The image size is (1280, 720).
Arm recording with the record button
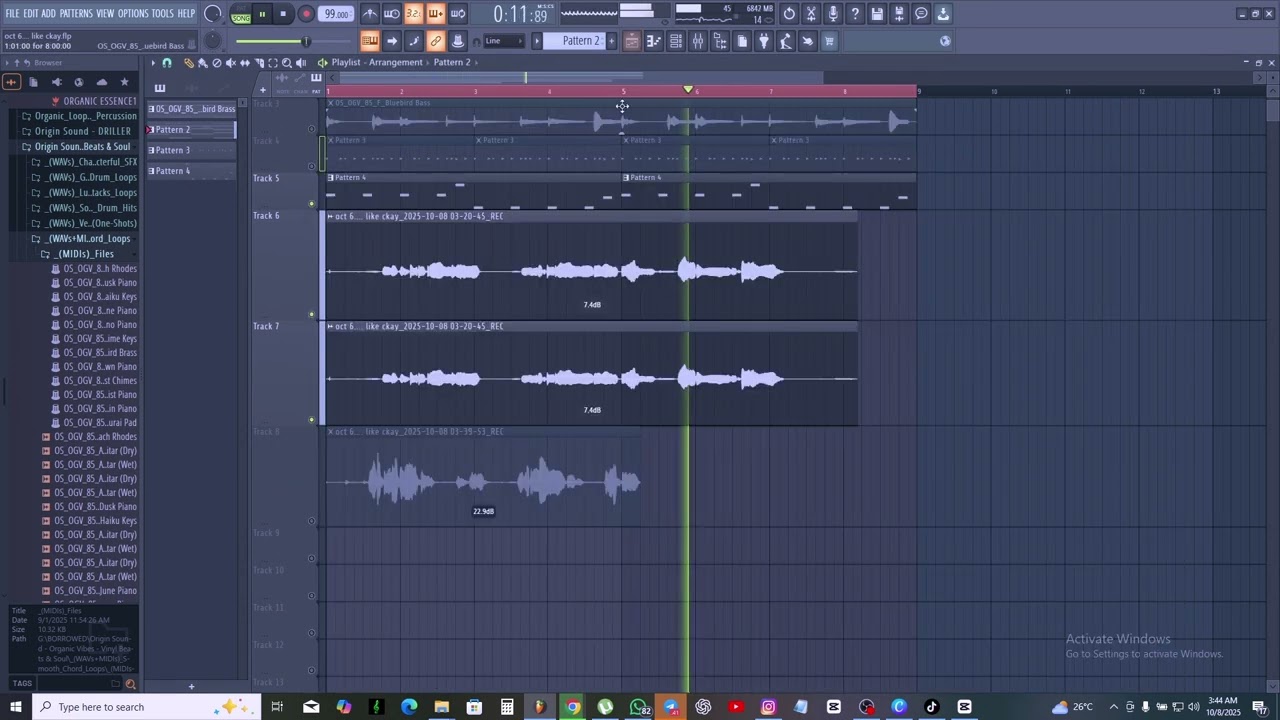point(307,14)
